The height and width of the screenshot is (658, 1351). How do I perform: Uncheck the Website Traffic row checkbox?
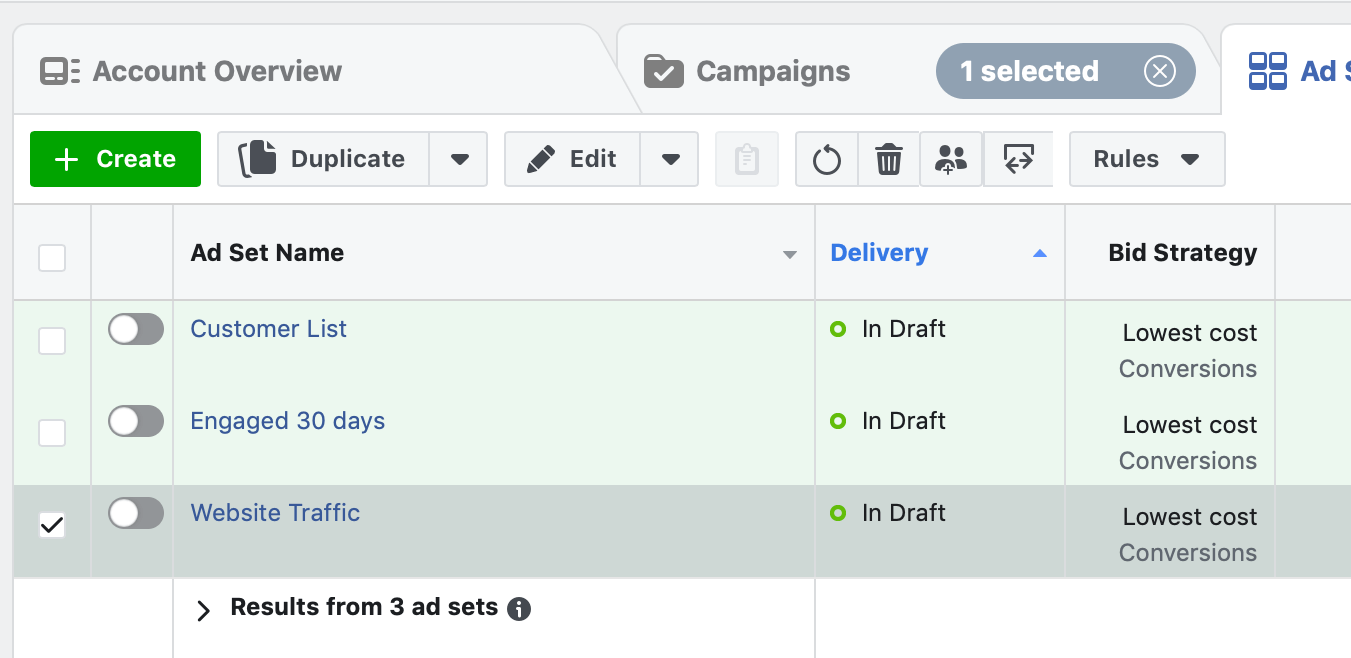[x=52, y=525]
